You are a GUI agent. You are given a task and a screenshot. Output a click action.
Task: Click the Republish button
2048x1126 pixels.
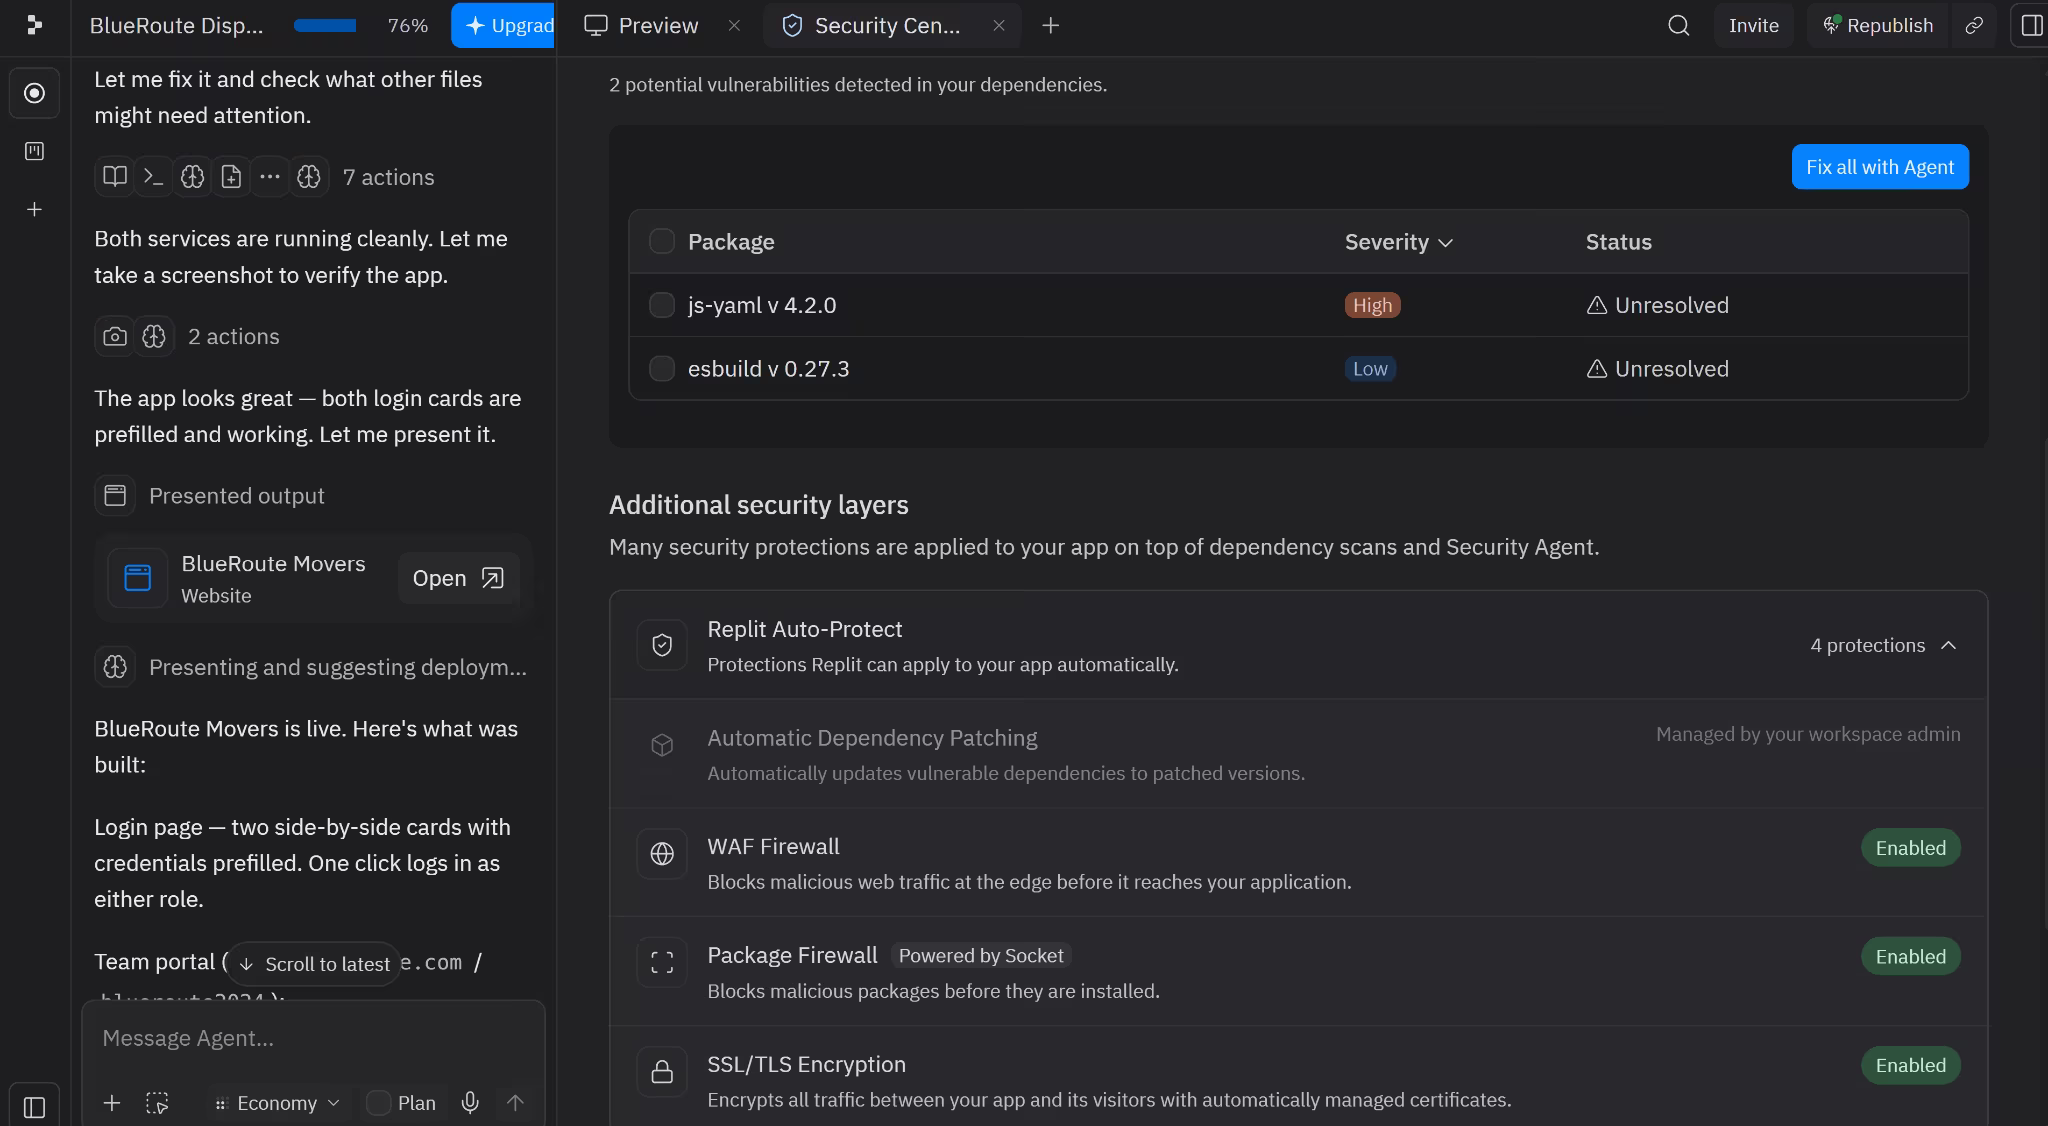(x=1877, y=25)
